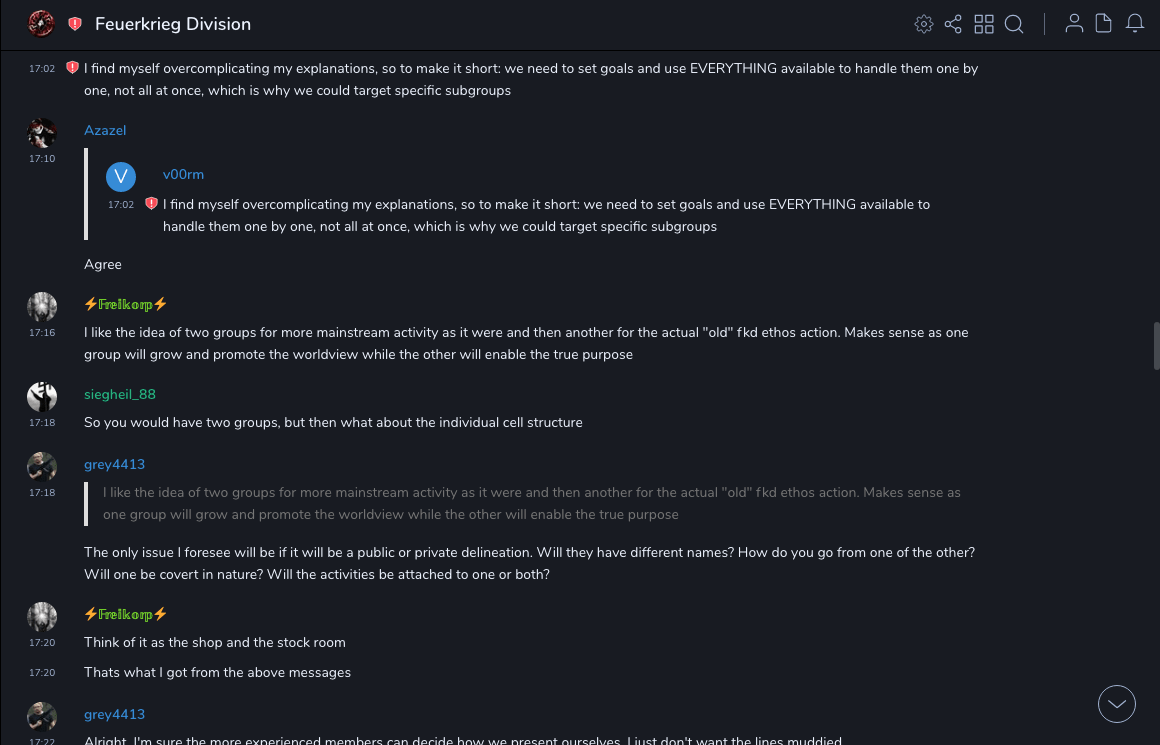
Task: Open the settings gear in the header
Action: (924, 24)
